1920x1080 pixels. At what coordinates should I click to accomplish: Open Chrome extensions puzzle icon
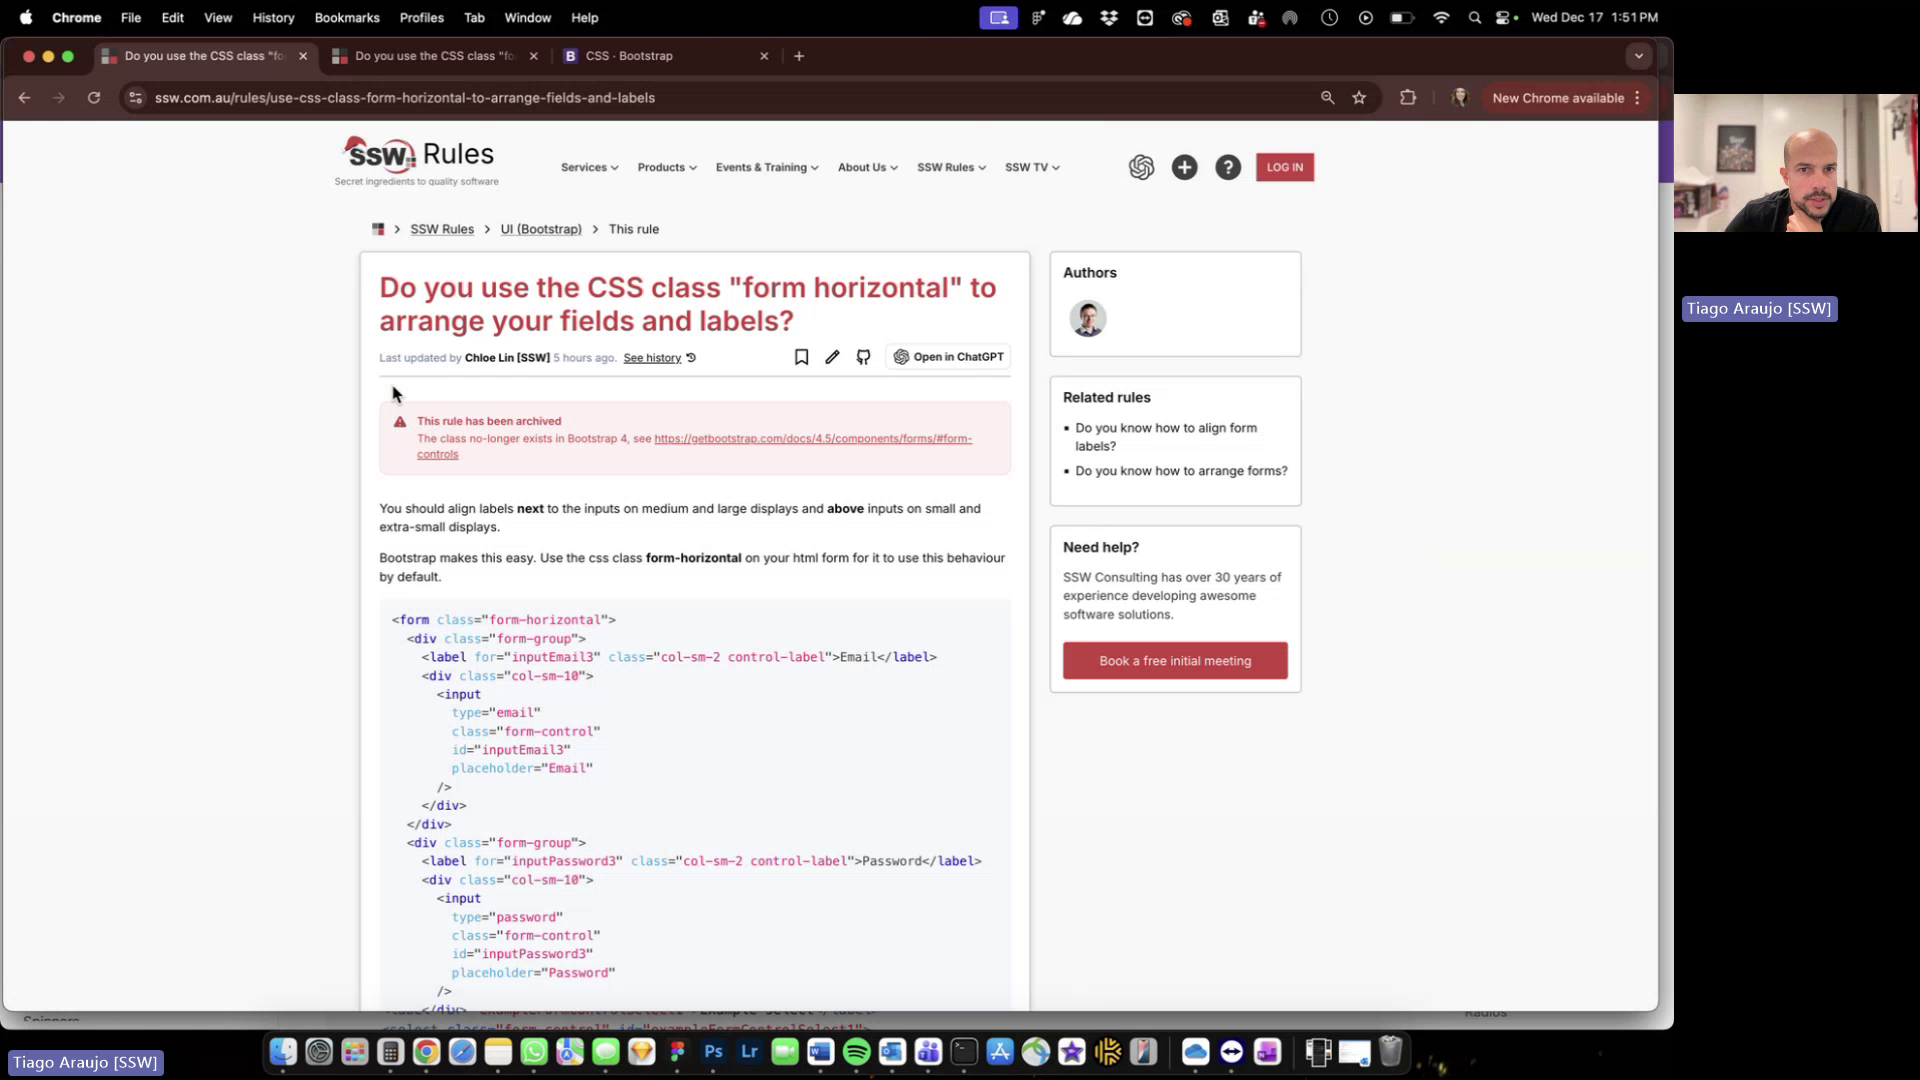click(1407, 97)
